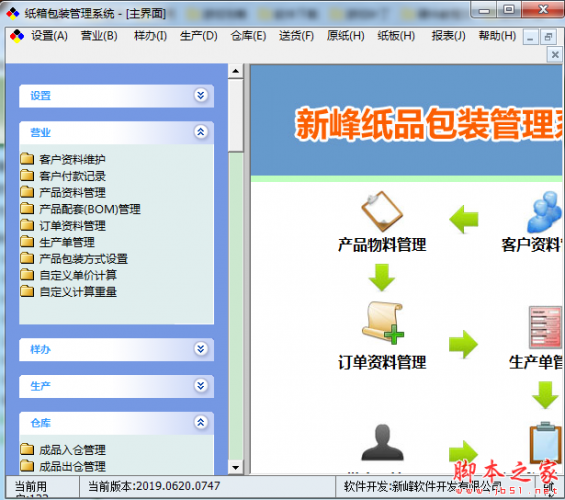Collapse the 营业 sidebar panel chevron
Viewport: 565px width, 500px height.
tap(201, 132)
